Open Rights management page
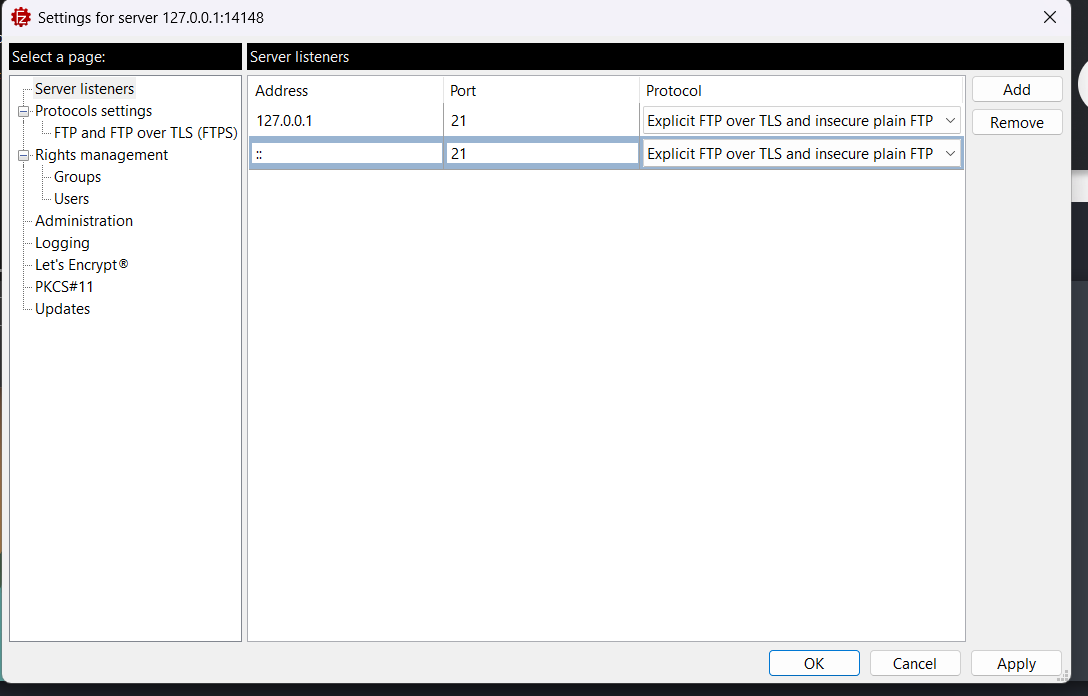 101,155
